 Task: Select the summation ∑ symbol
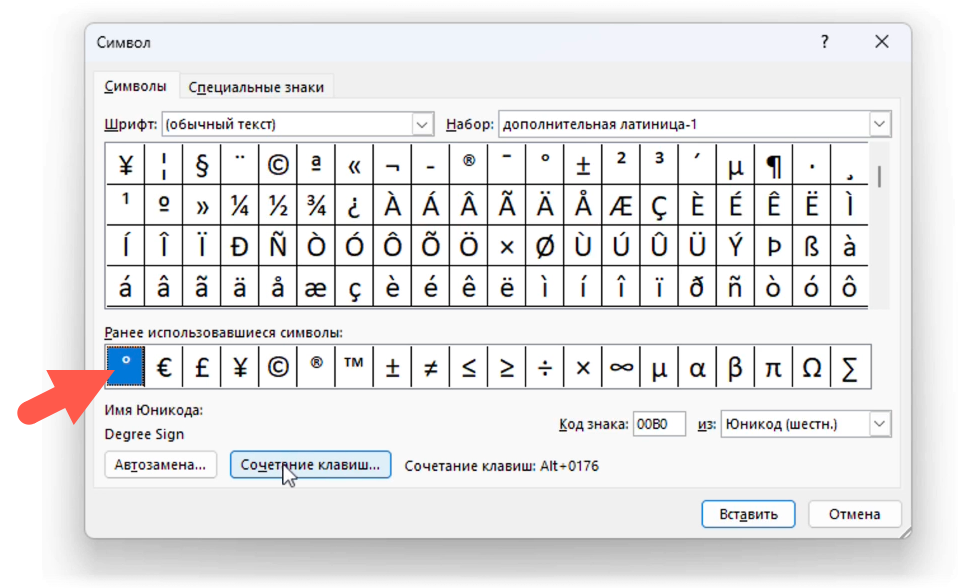[850, 367]
